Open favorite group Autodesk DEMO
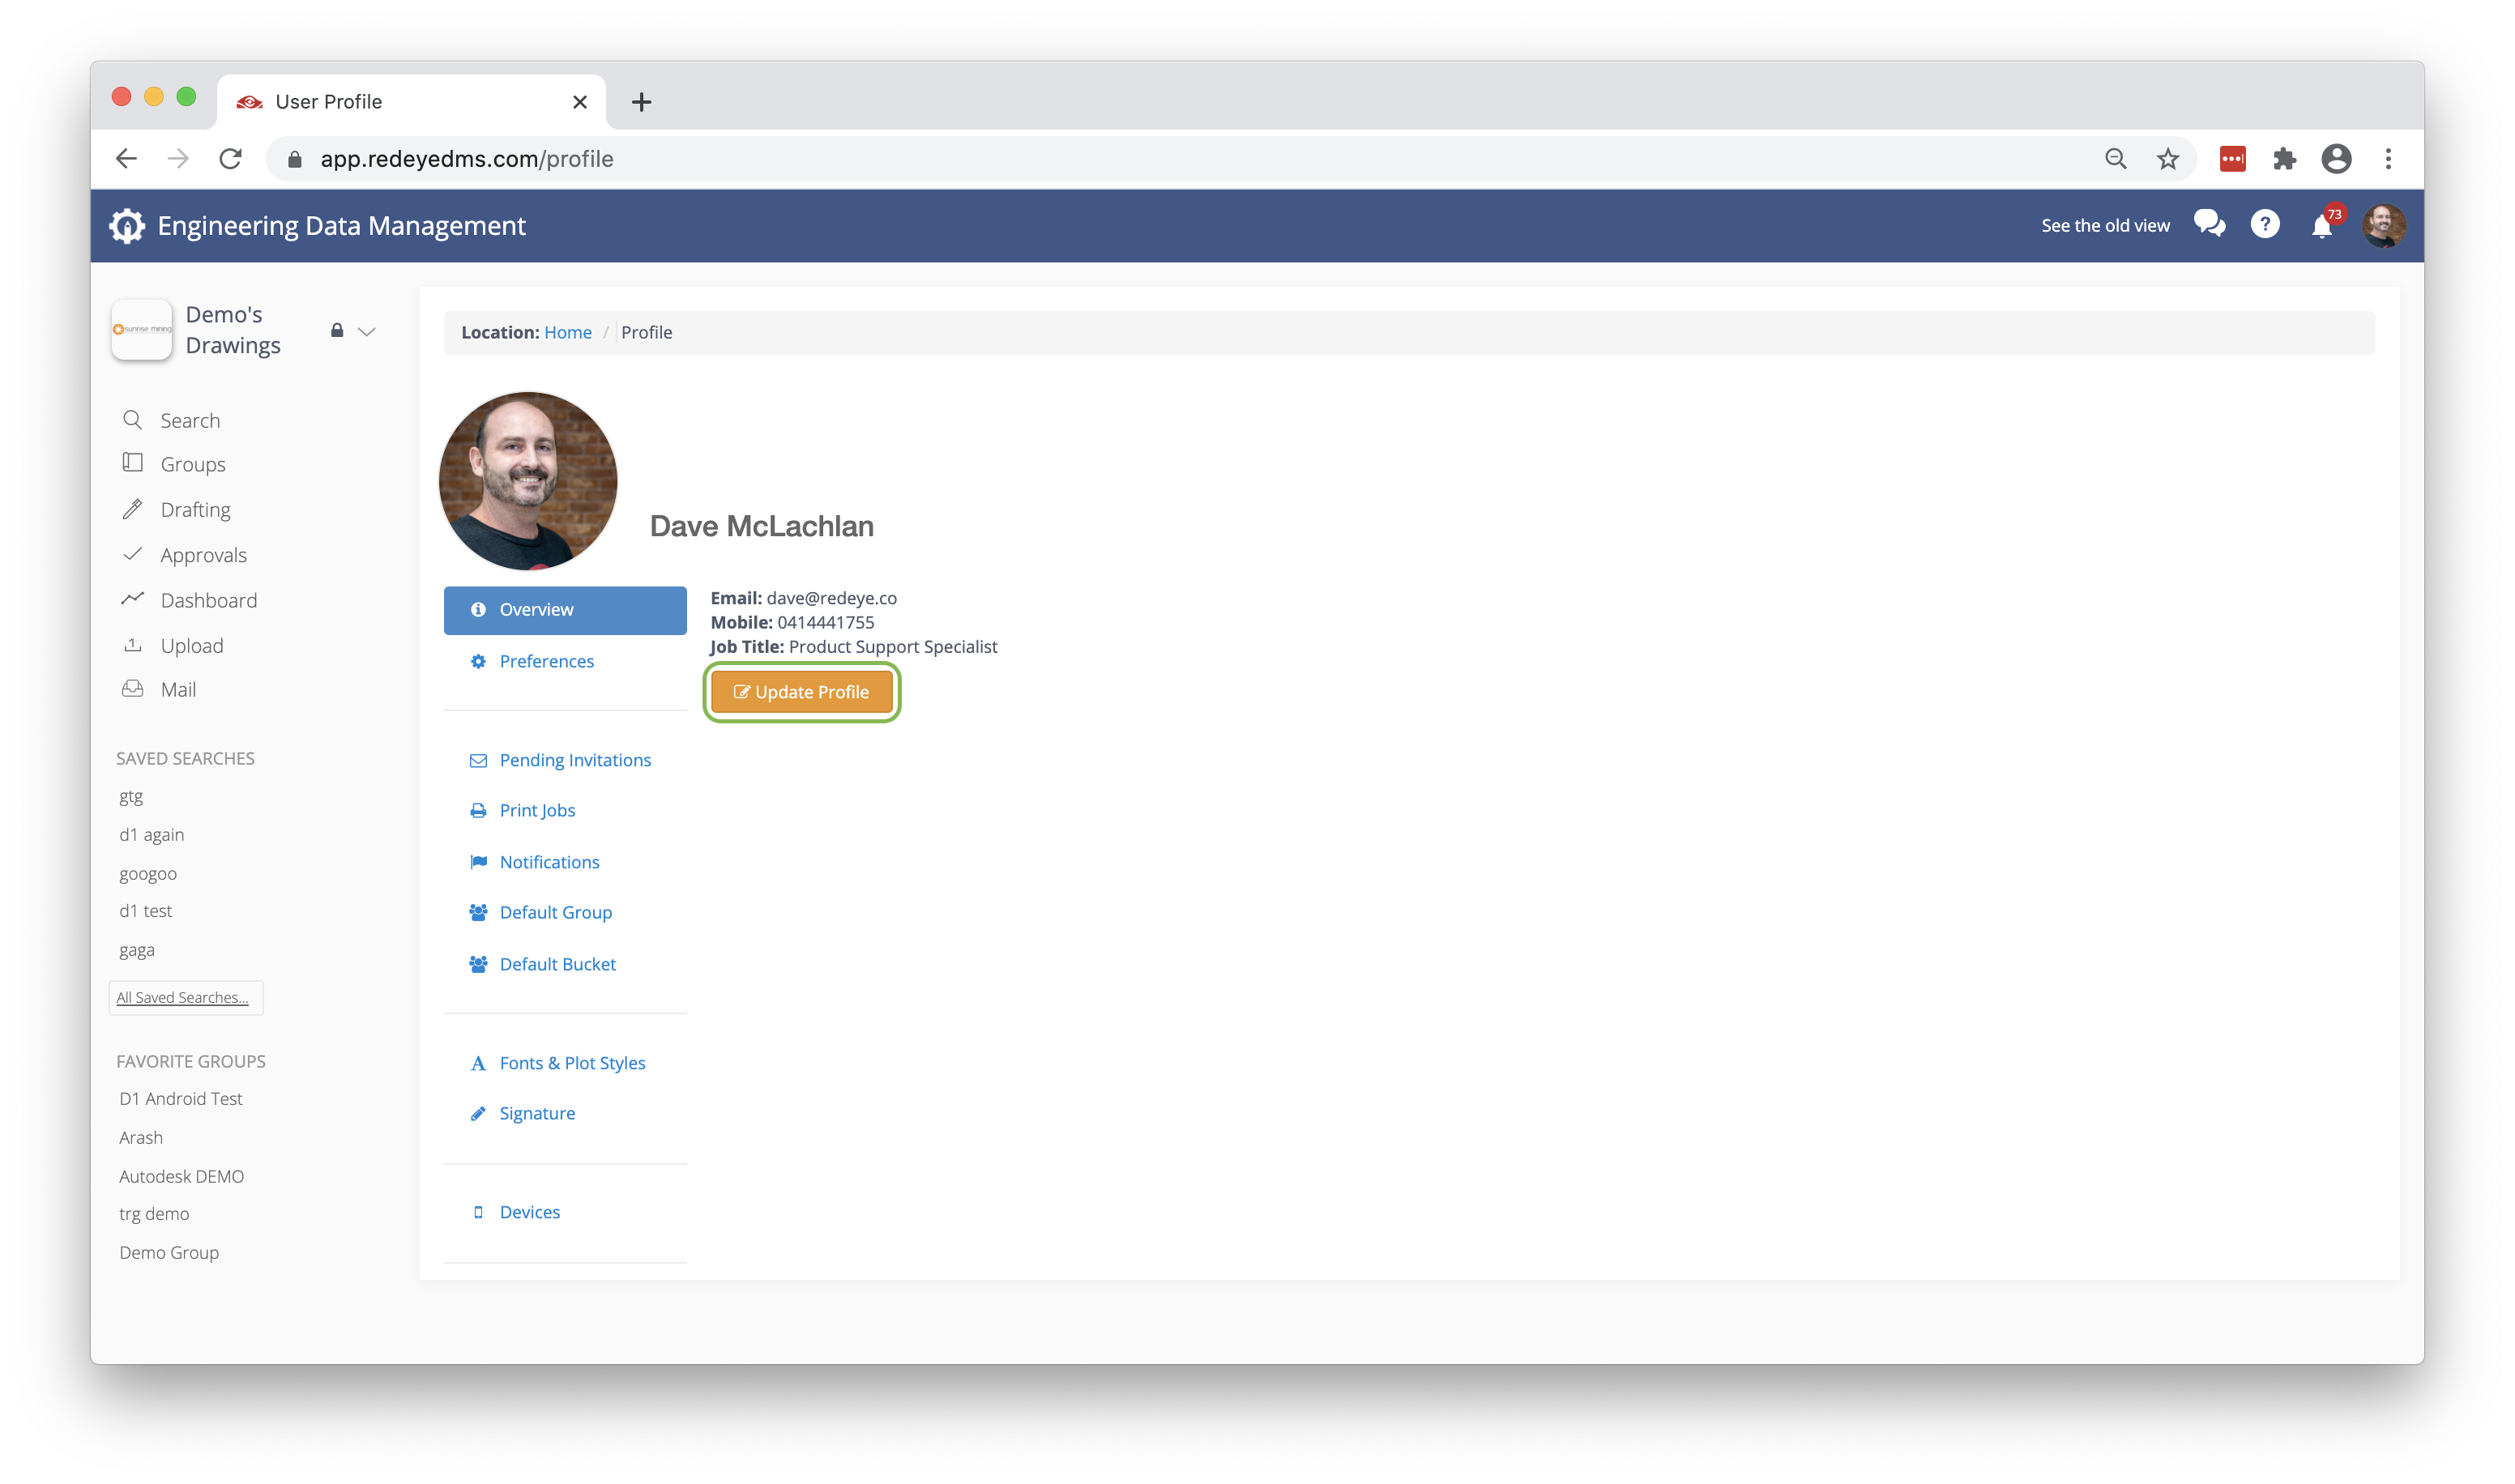 tap(181, 1177)
